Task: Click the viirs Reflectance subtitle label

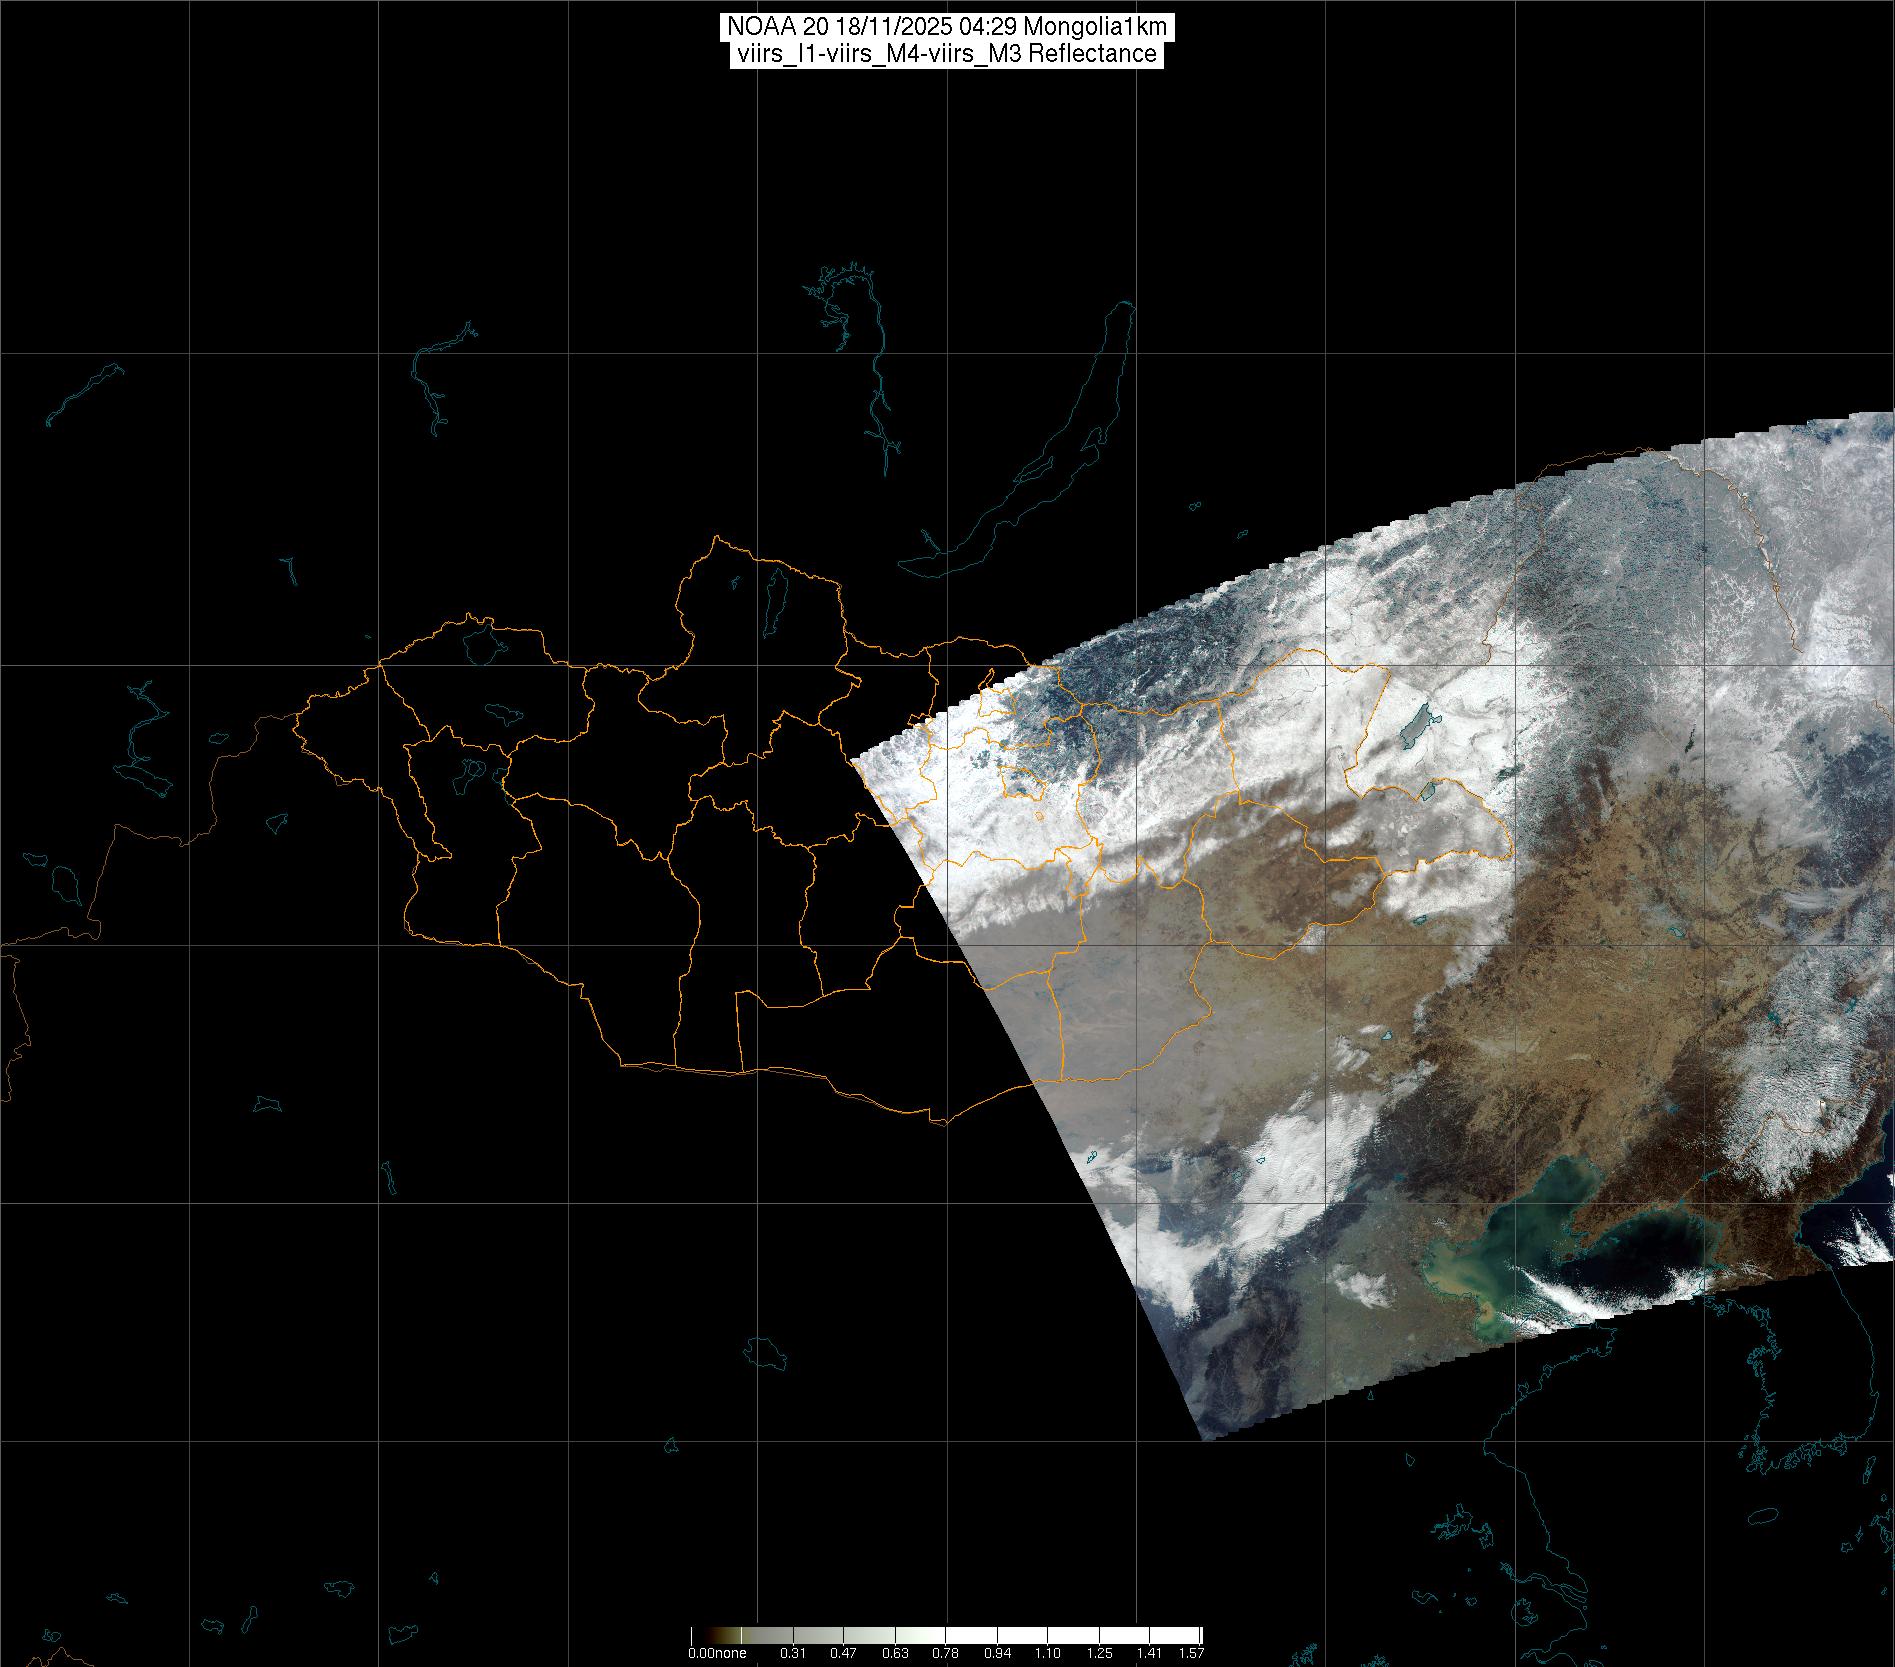Action: pyautogui.click(x=946, y=54)
